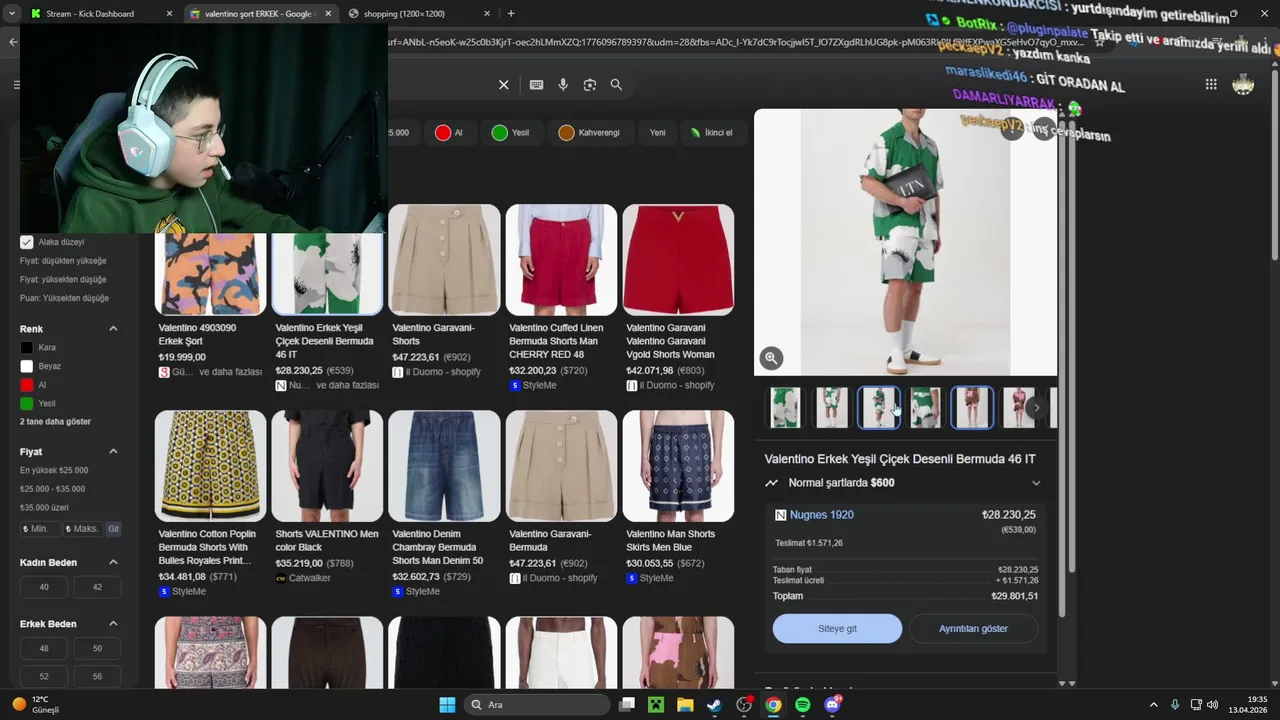The width and height of the screenshot is (1280, 720).
Task: Toggle men's size 50 filter
Action: (97, 649)
